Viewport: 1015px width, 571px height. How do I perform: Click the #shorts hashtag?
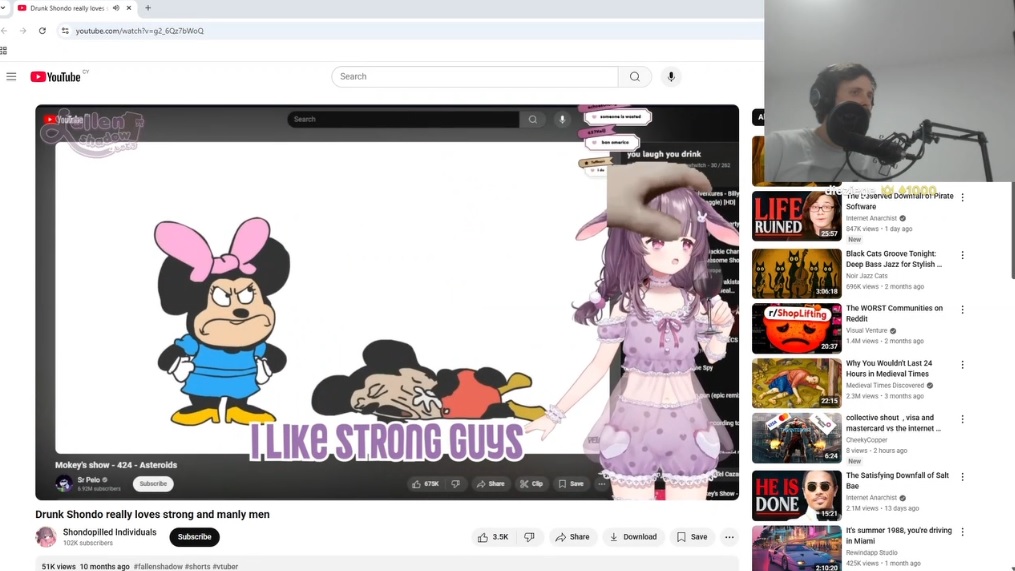(x=197, y=566)
